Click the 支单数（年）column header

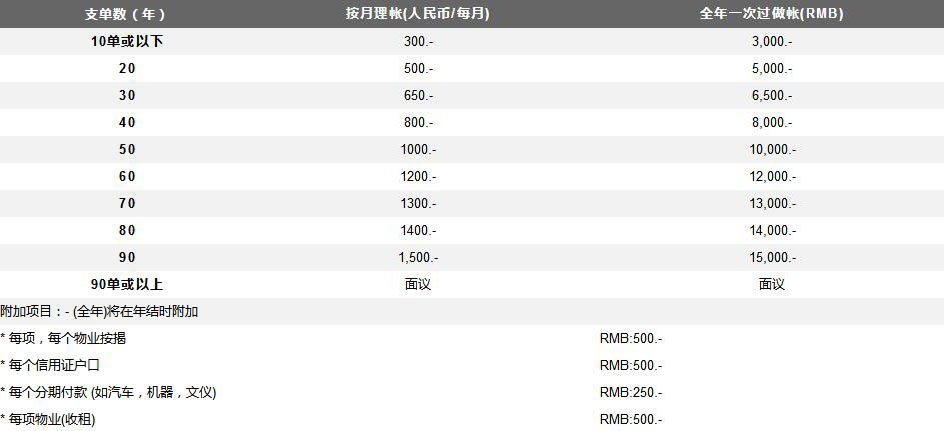click(x=126, y=14)
